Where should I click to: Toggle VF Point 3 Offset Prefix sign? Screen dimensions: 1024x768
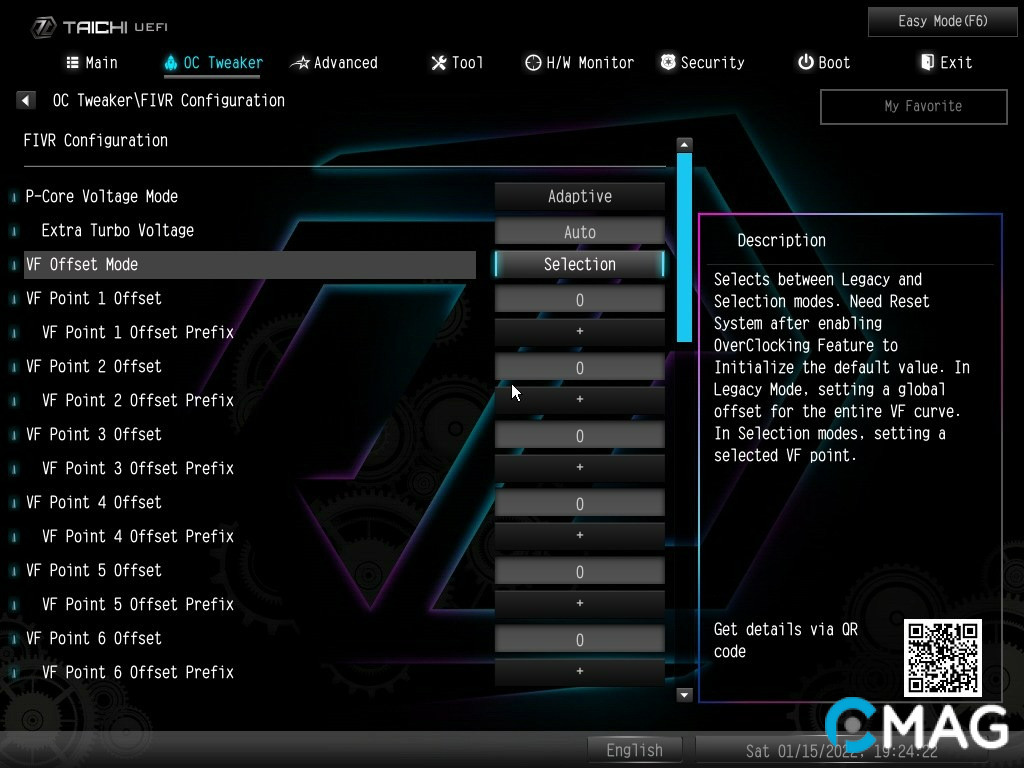coord(580,468)
